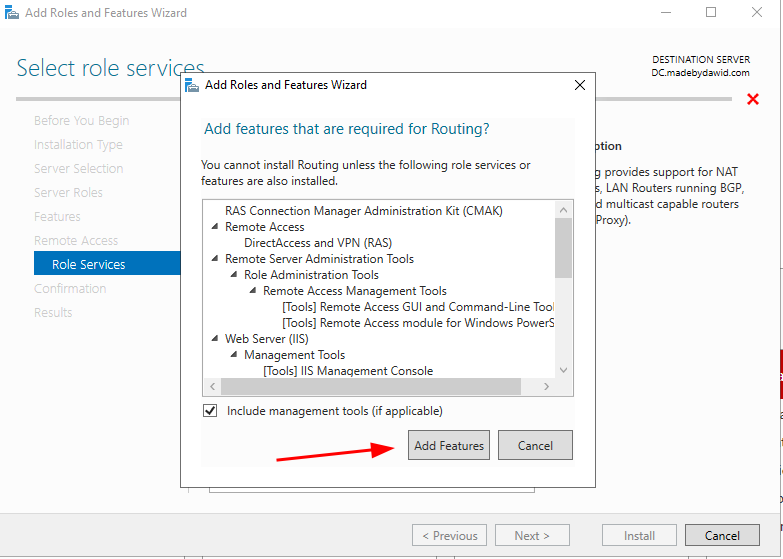This screenshot has height=559, width=783.
Task: Close the inner wizard dialog with X
Action: tap(579, 86)
